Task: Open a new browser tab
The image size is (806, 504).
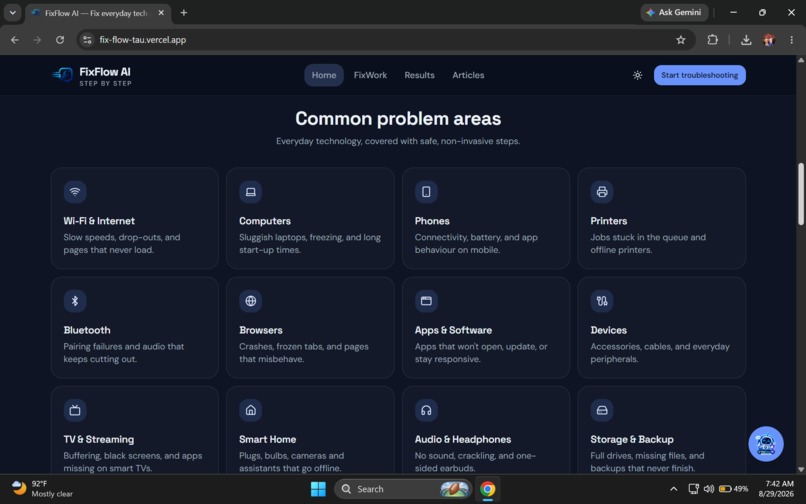Action: [x=184, y=13]
